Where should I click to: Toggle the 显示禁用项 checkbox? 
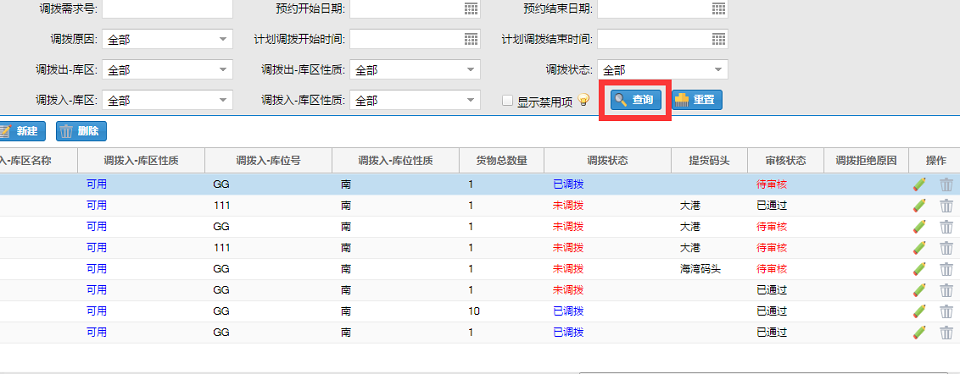[x=507, y=101]
